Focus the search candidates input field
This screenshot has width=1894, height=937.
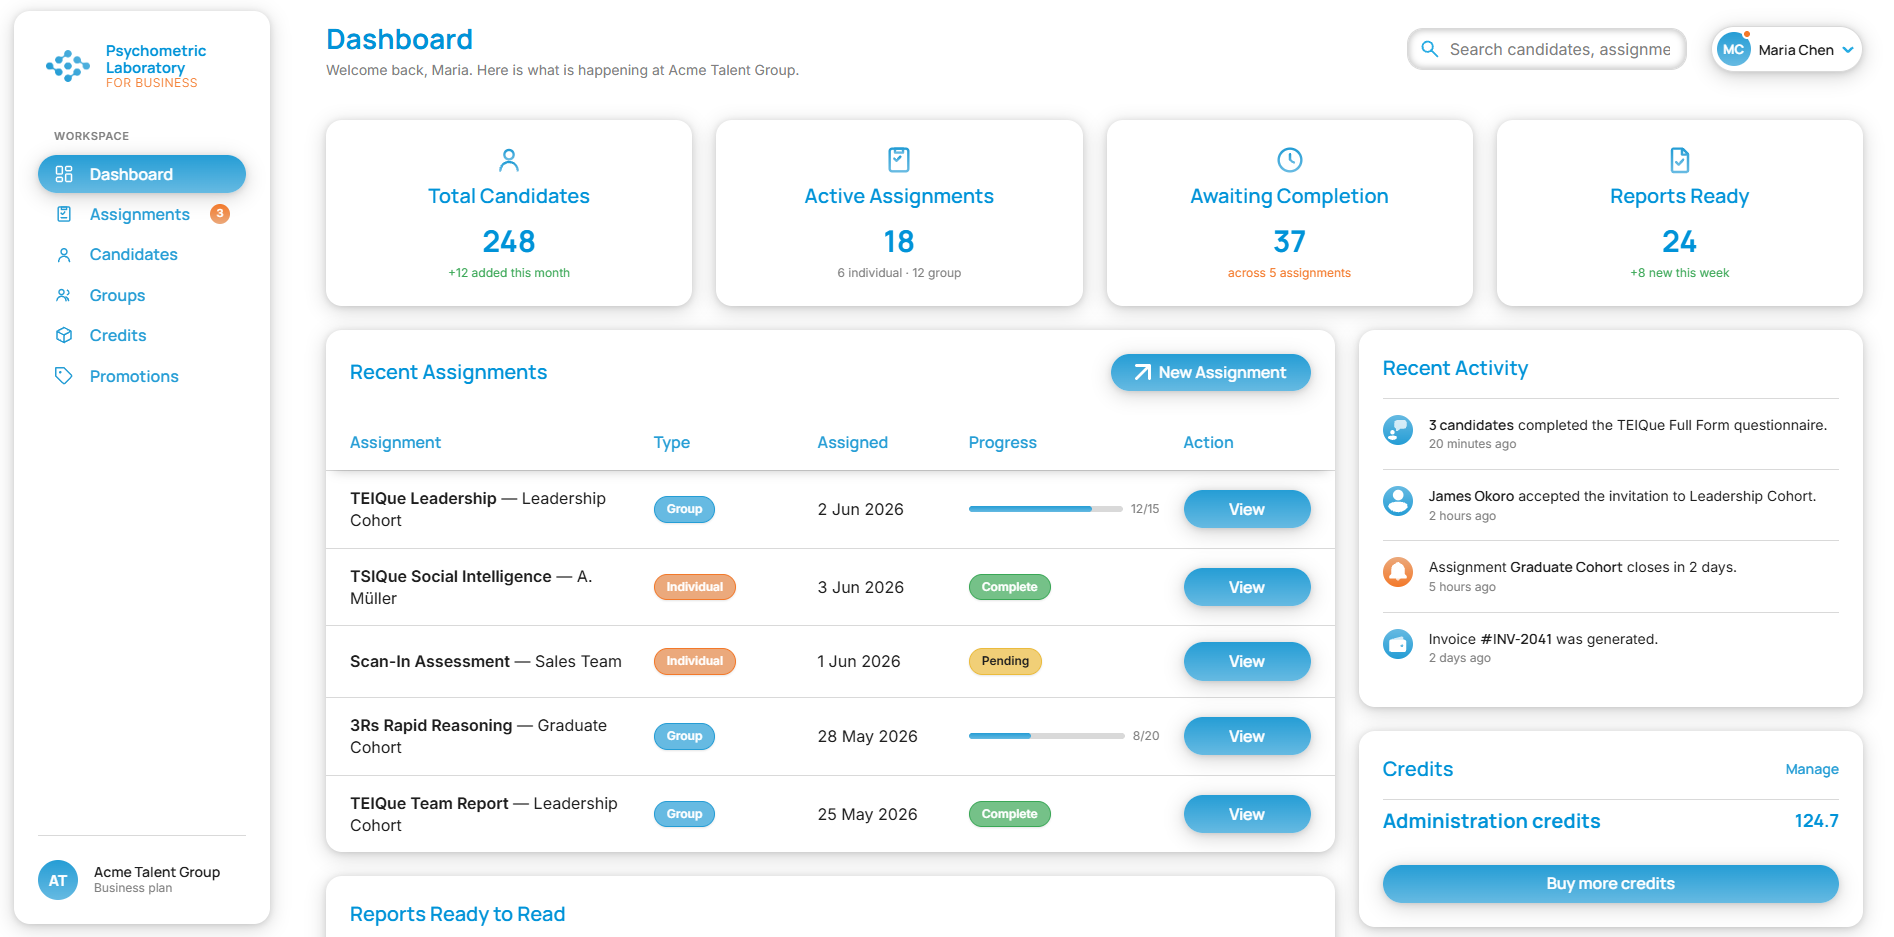pos(1547,49)
